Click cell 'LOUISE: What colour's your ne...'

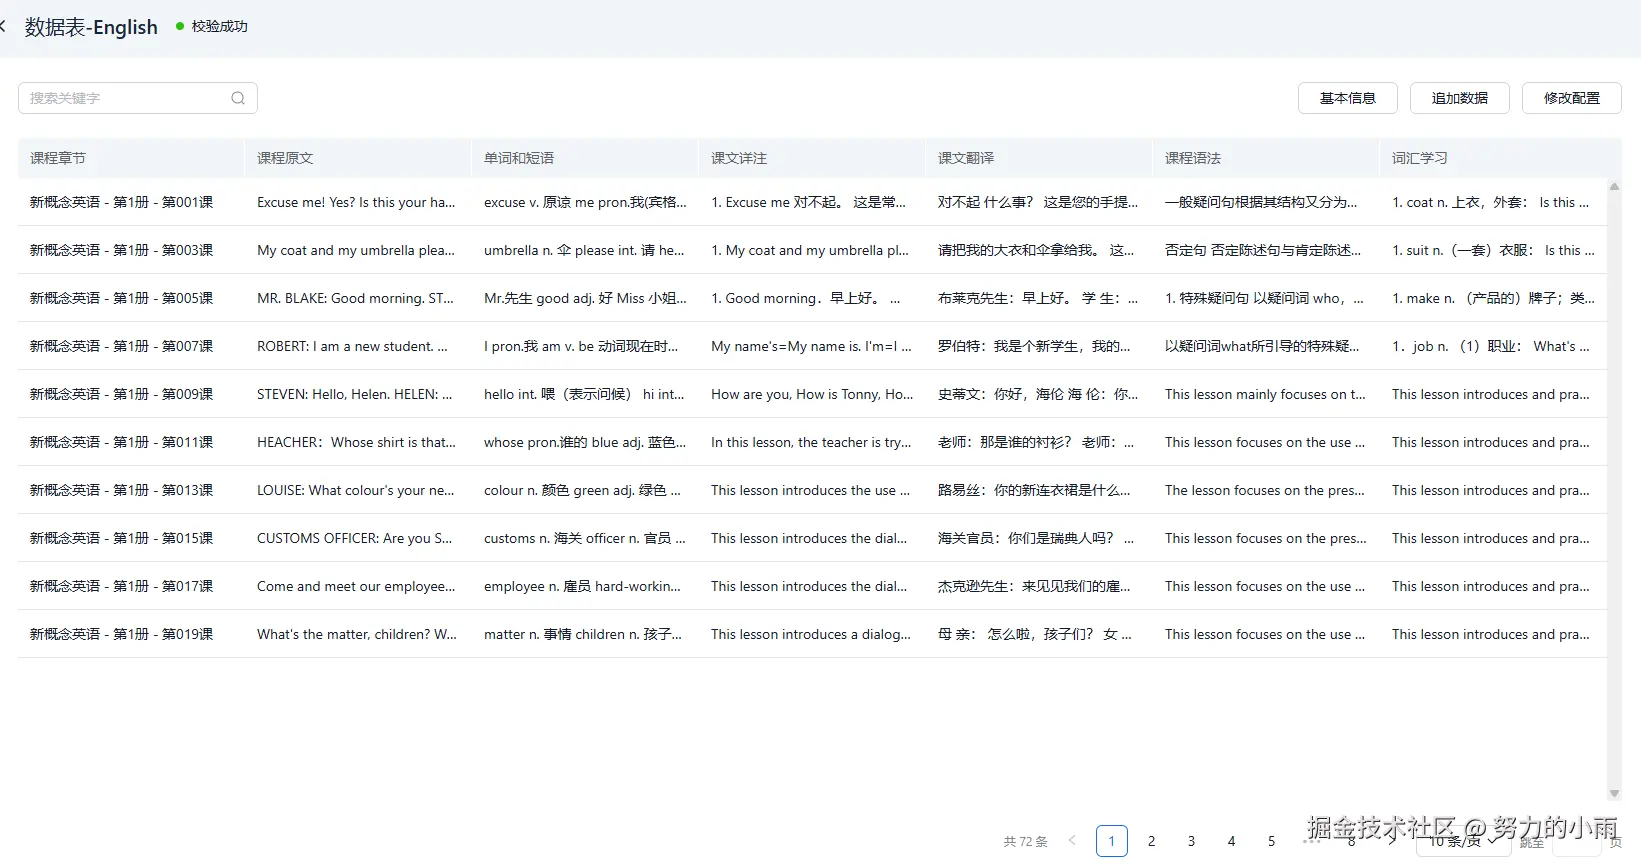click(356, 490)
